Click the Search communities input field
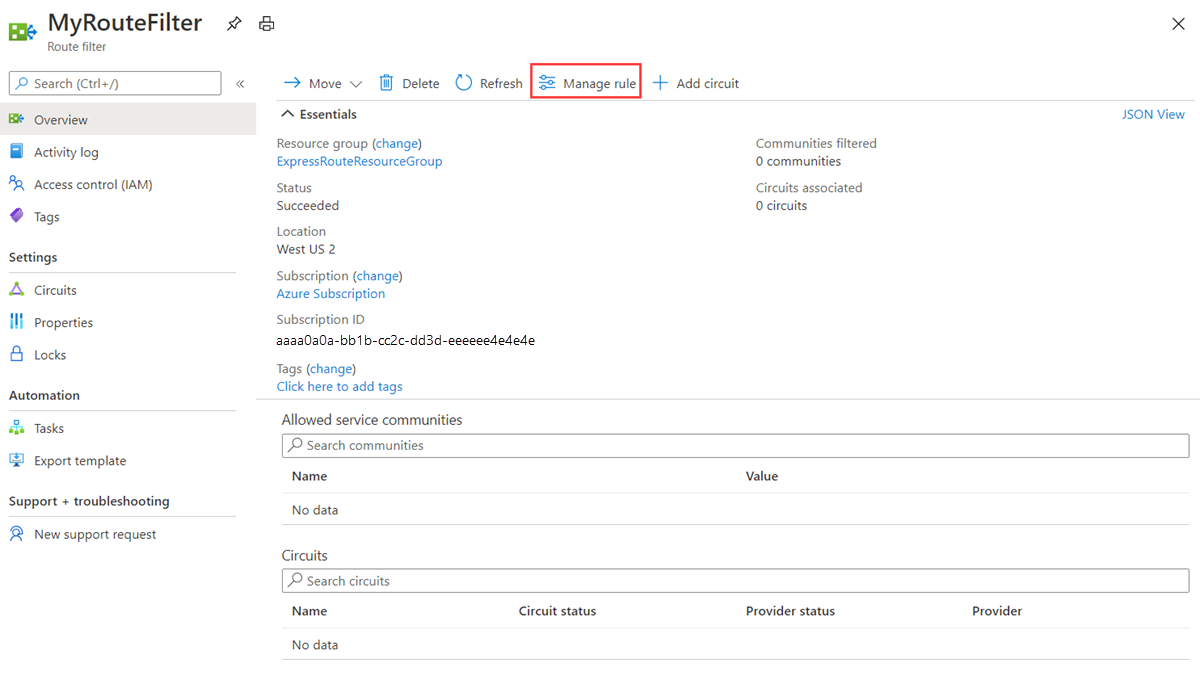This screenshot has width=1200, height=680. pyautogui.click(x=737, y=445)
